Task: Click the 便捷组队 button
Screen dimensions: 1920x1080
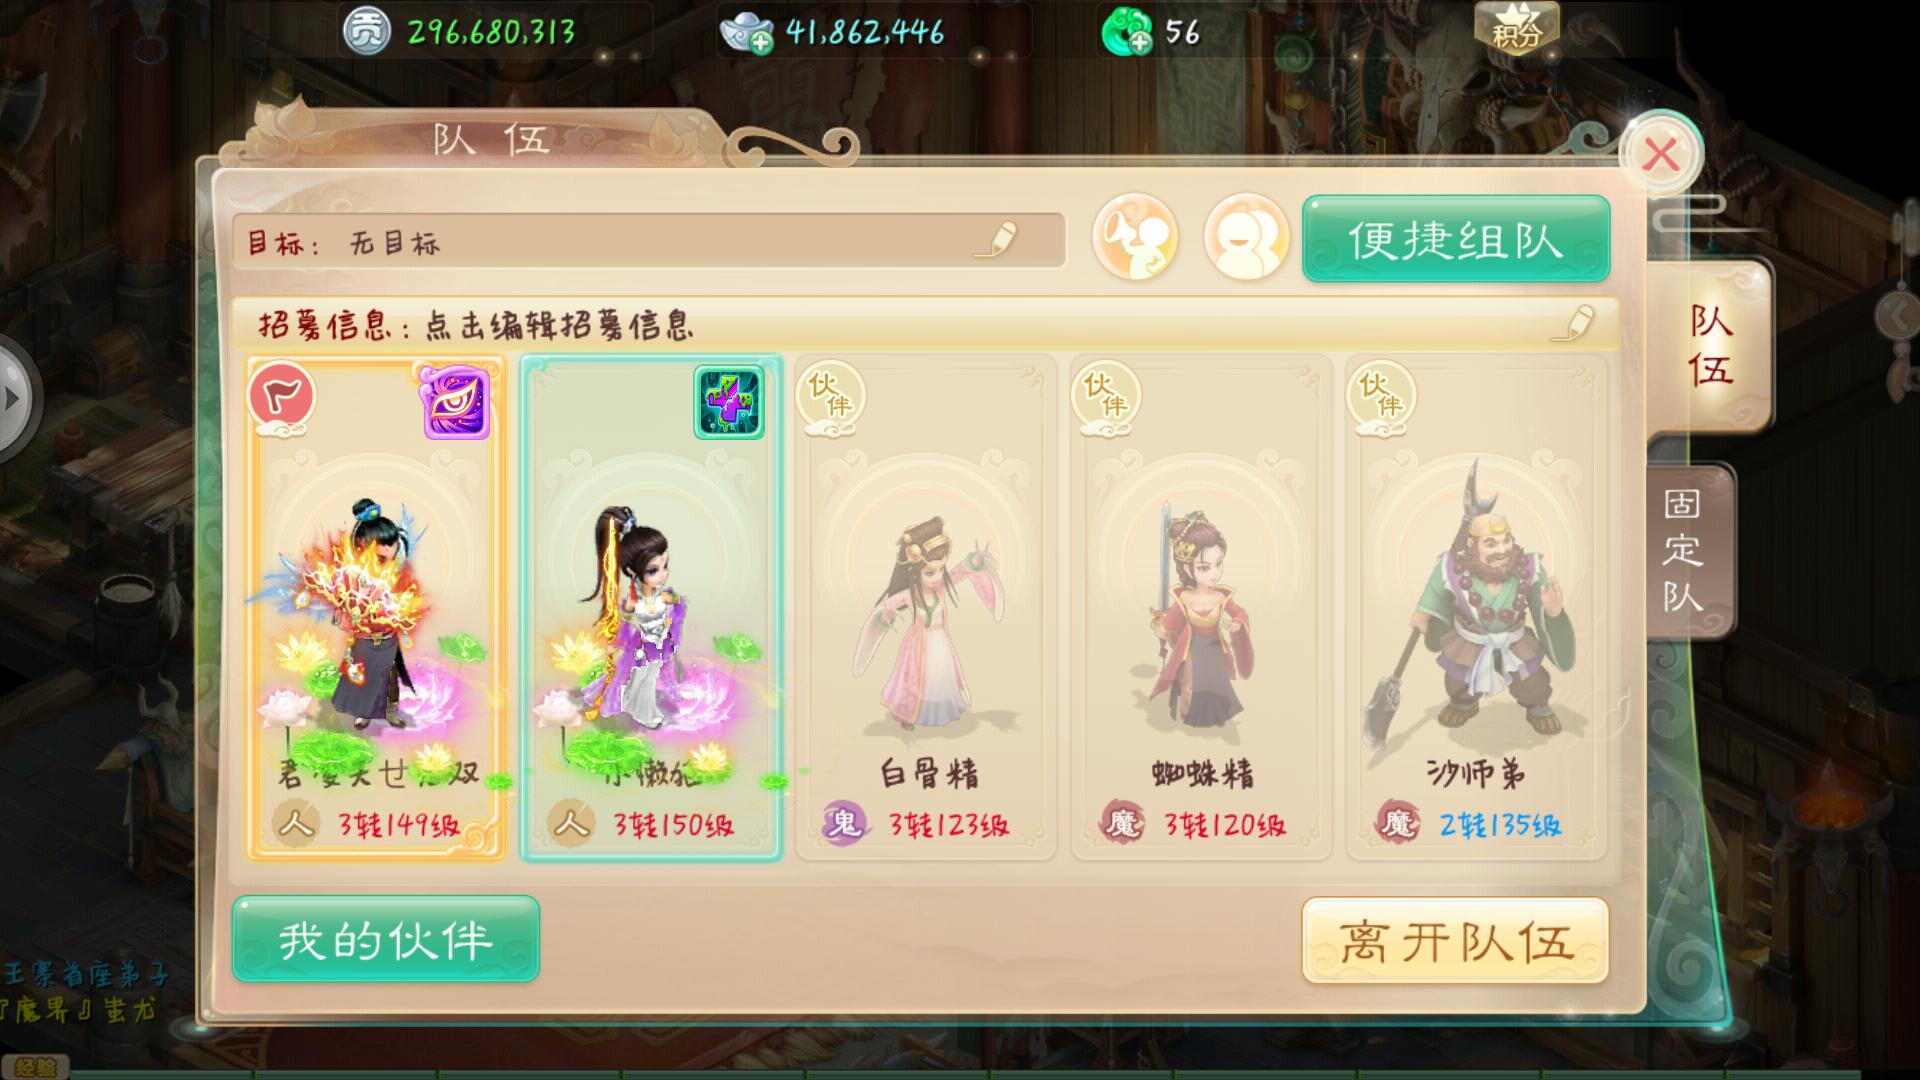Action: (1456, 239)
